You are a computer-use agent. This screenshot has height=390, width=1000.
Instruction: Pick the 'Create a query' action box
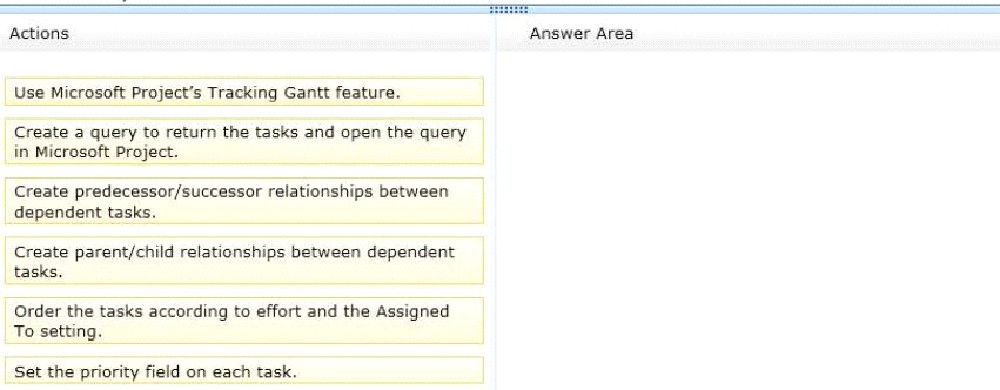(x=244, y=141)
